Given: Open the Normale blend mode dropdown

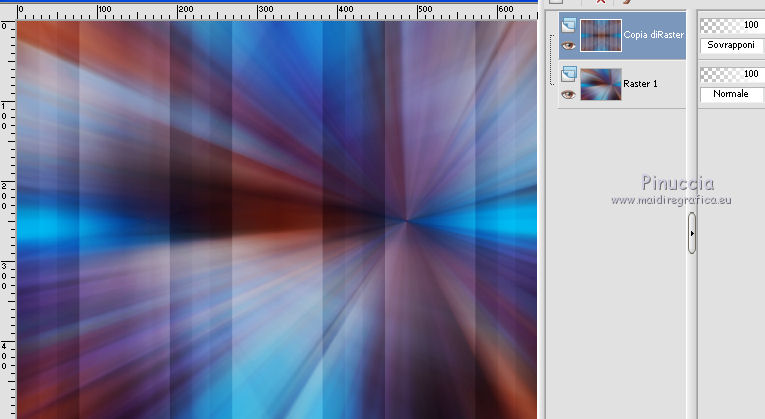Looking at the screenshot, I should [732, 94].
